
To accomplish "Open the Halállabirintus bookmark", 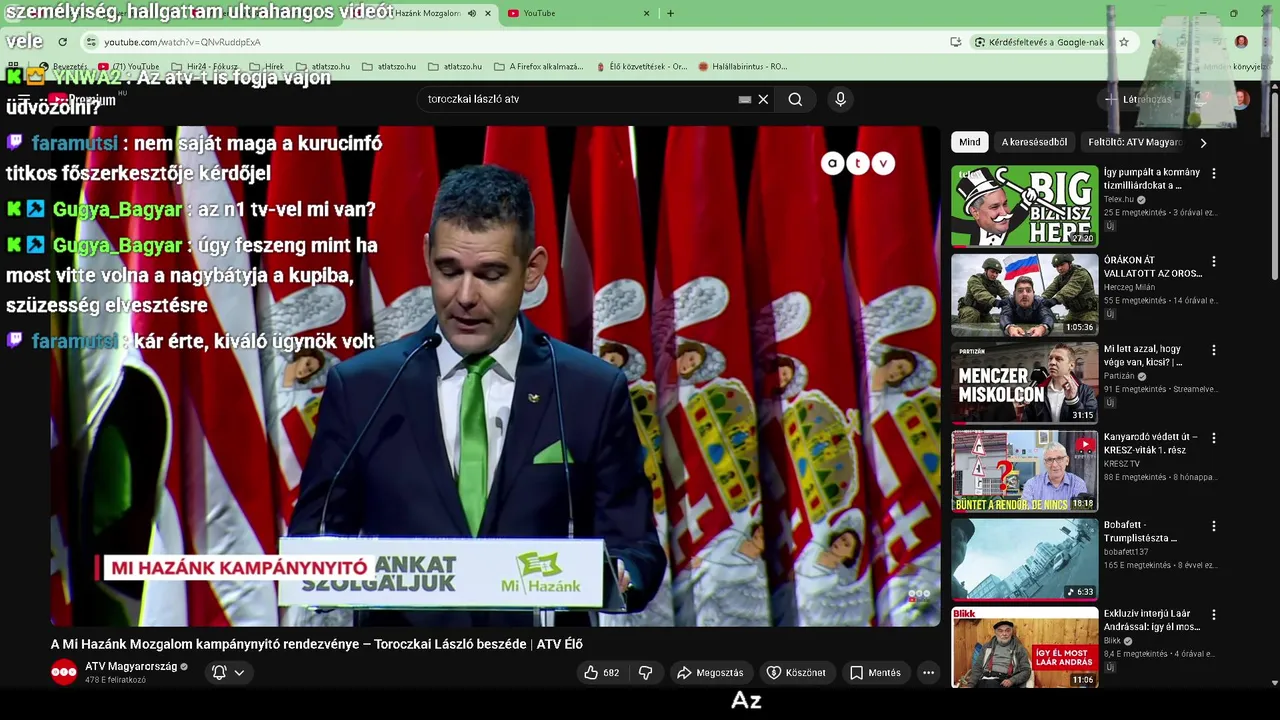I will [742, 67].
